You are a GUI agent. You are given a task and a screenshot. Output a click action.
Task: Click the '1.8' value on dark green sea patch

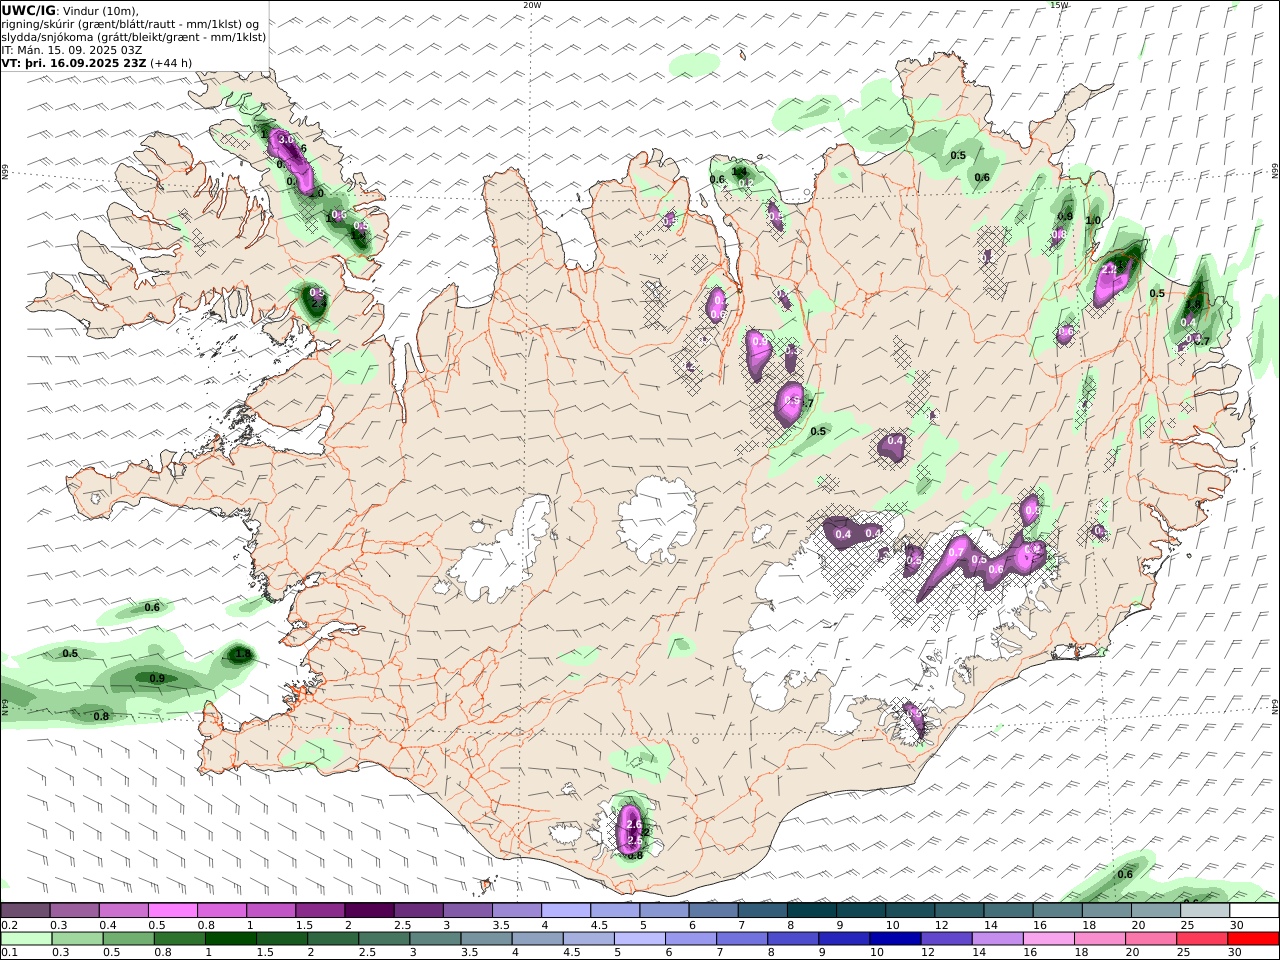click(x=242, y=654)
